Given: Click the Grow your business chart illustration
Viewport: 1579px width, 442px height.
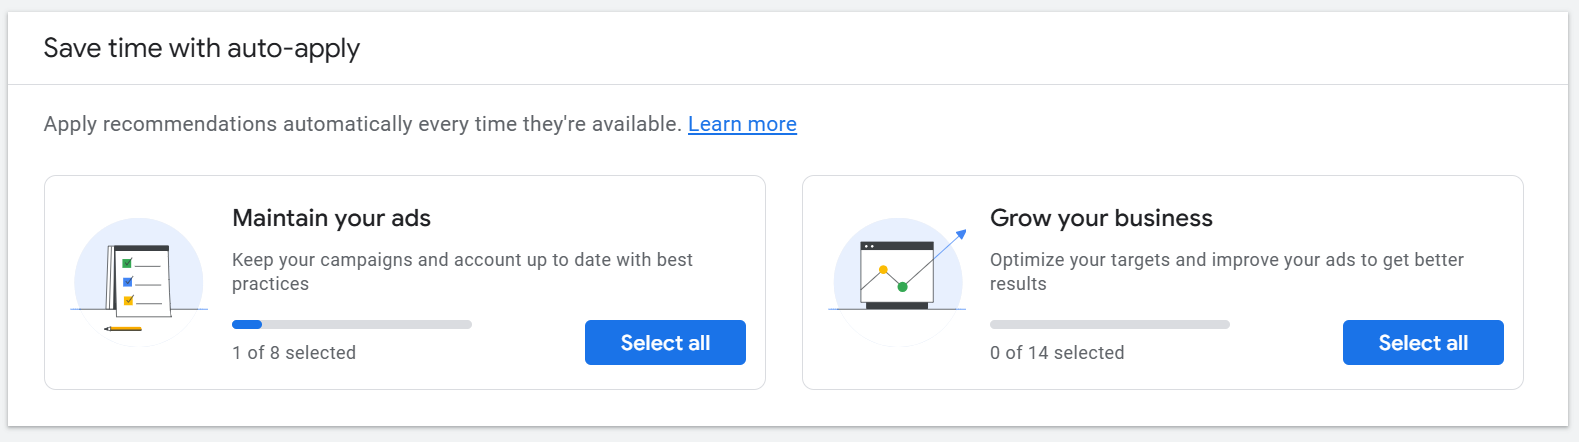Looking at the screenshot, I should [x=897, y=277].
